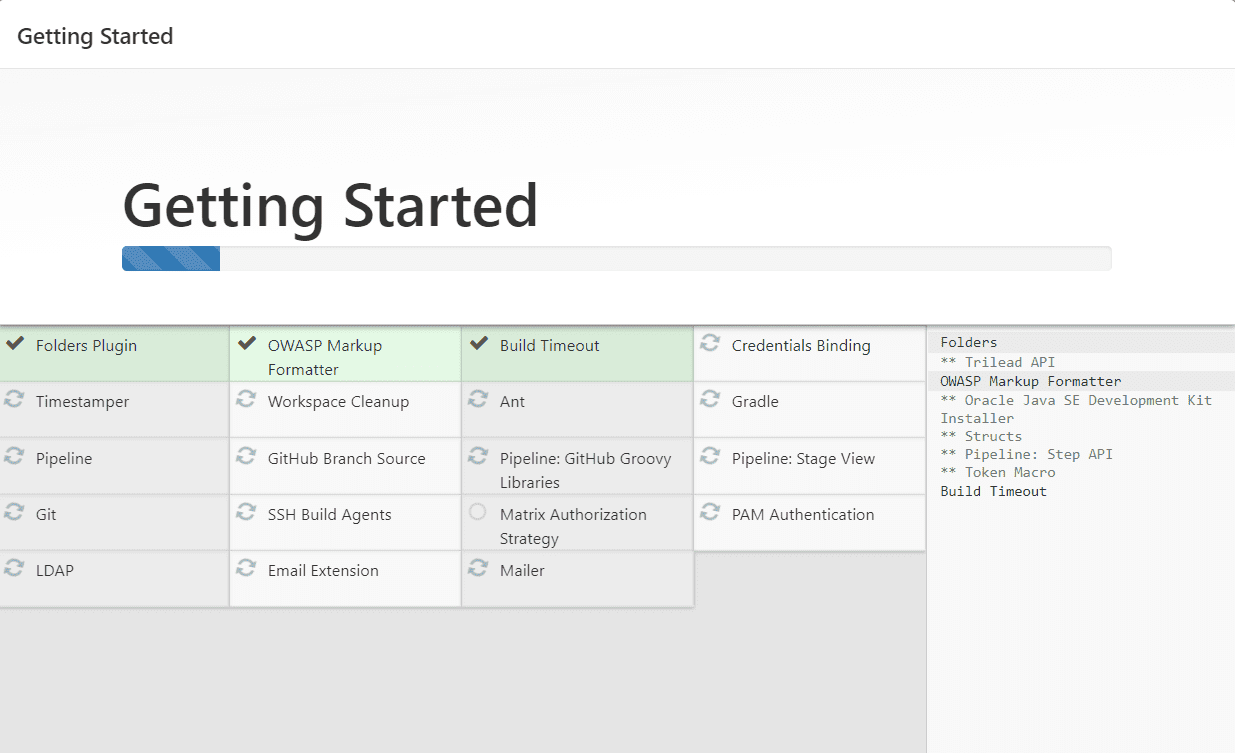Click the large "Getting Started" heading
The image size is (1235, 753).
tap(330, 205)
